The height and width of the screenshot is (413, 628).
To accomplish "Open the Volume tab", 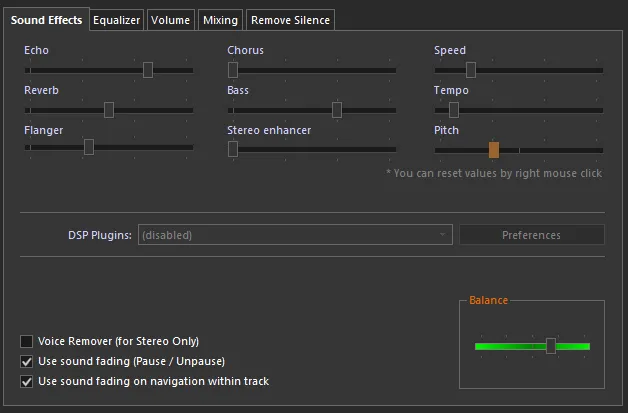I will pyautogui.click(x=171, y=20).
